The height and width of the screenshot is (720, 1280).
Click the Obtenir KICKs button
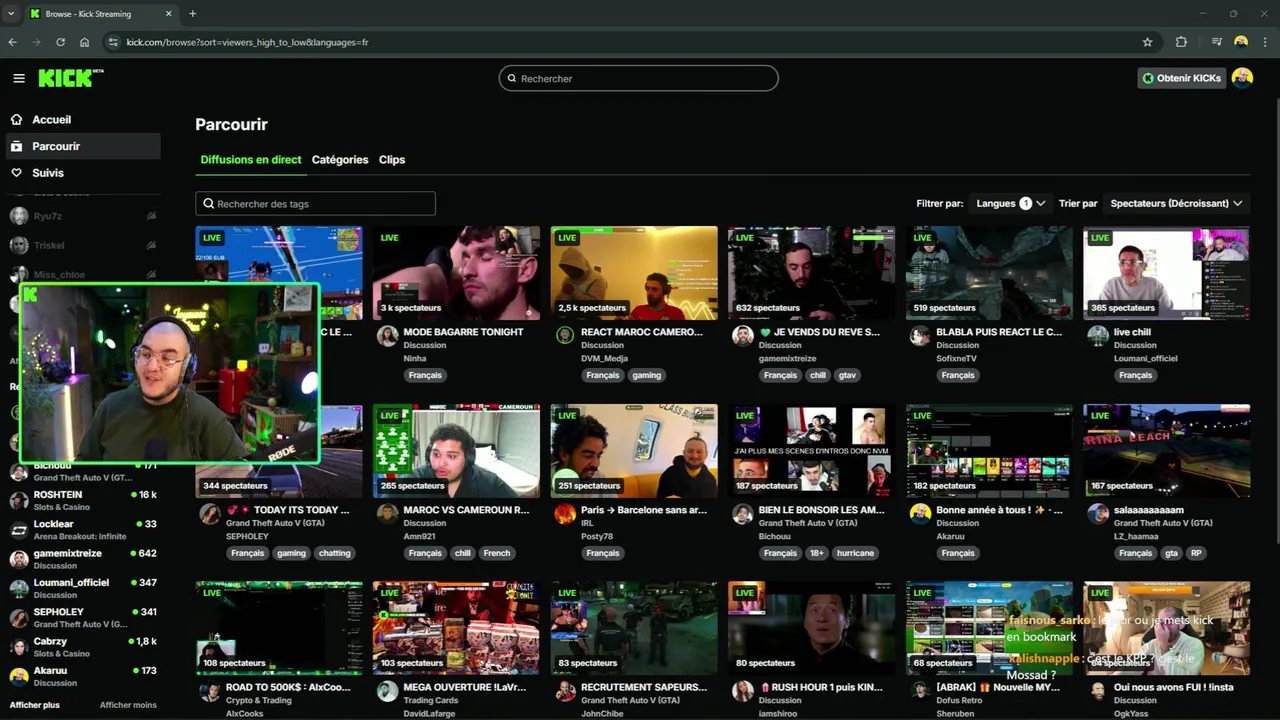(1181, 78)
